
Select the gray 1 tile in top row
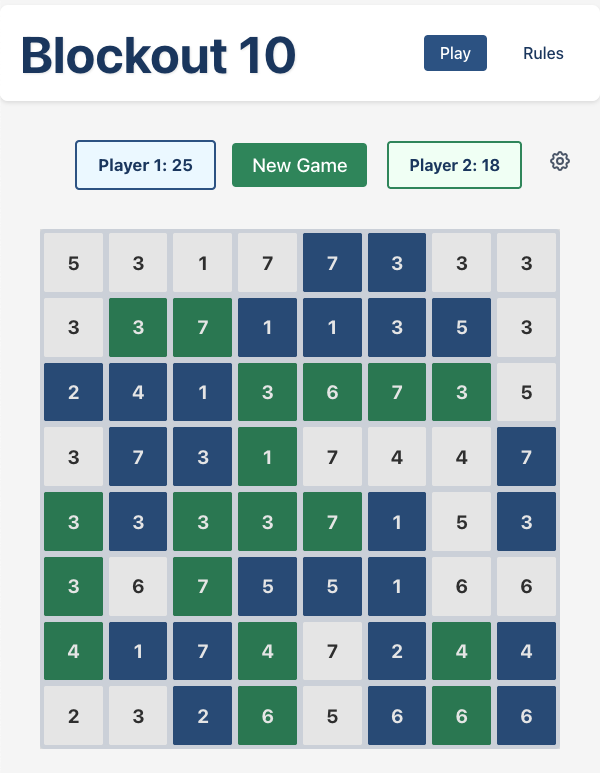coord(203,264)
